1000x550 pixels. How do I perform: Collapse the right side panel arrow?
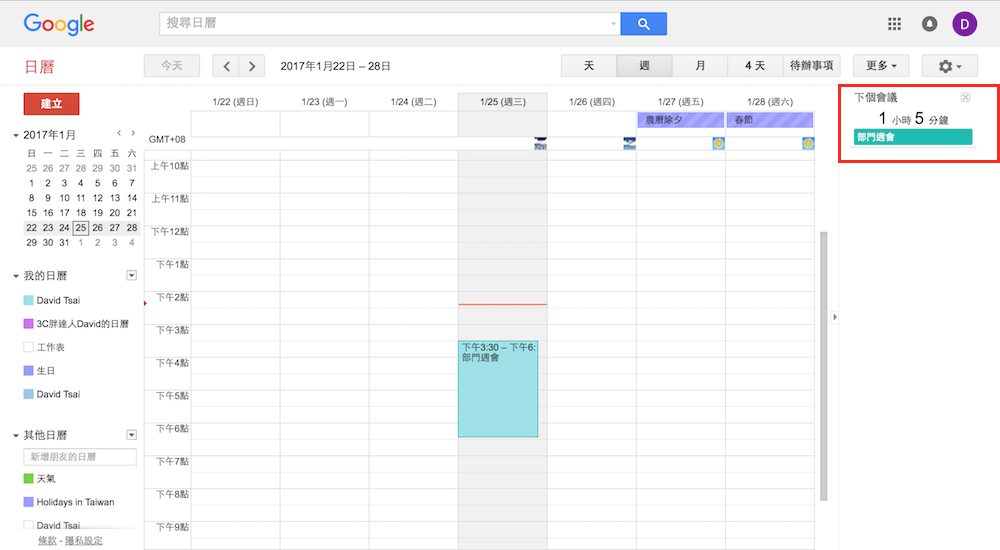click(835, 317)
